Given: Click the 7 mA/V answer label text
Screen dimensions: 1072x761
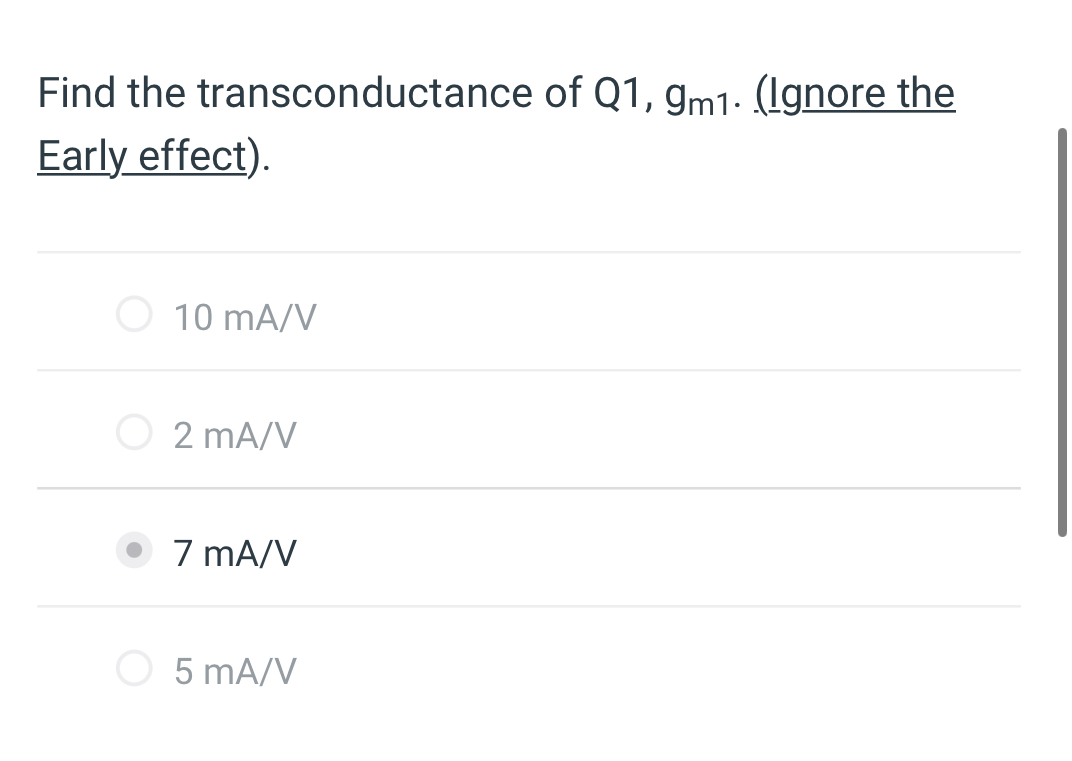Looking at the screenshot, I should click(x=235, y=552).
